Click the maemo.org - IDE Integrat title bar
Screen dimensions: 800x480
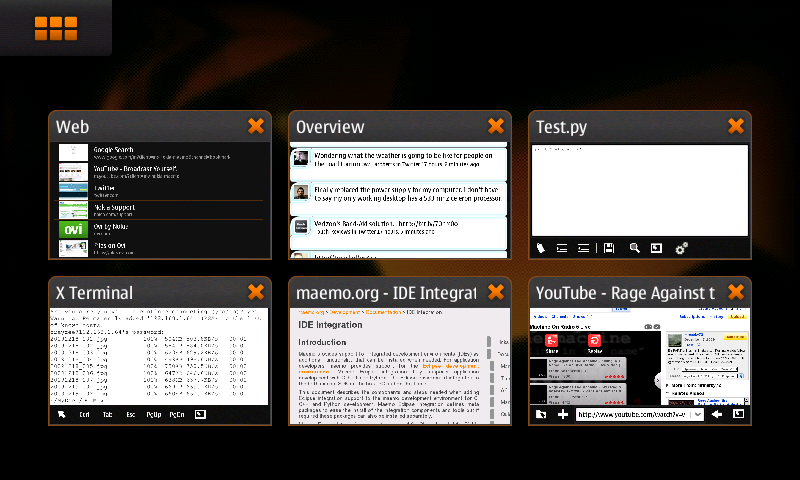tap(386, 293)
